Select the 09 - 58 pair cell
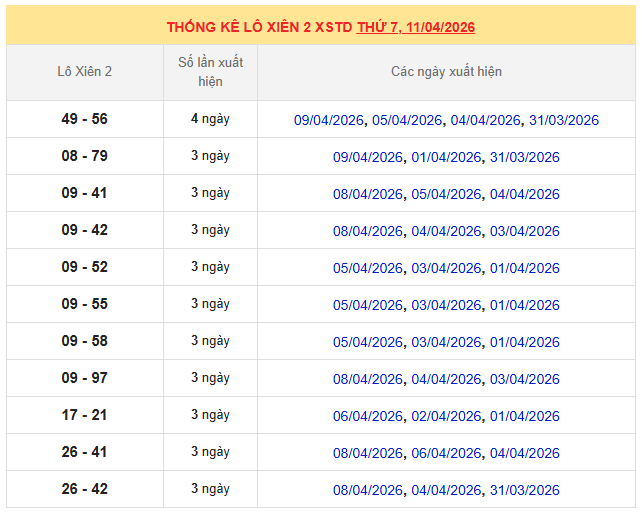 85,341
